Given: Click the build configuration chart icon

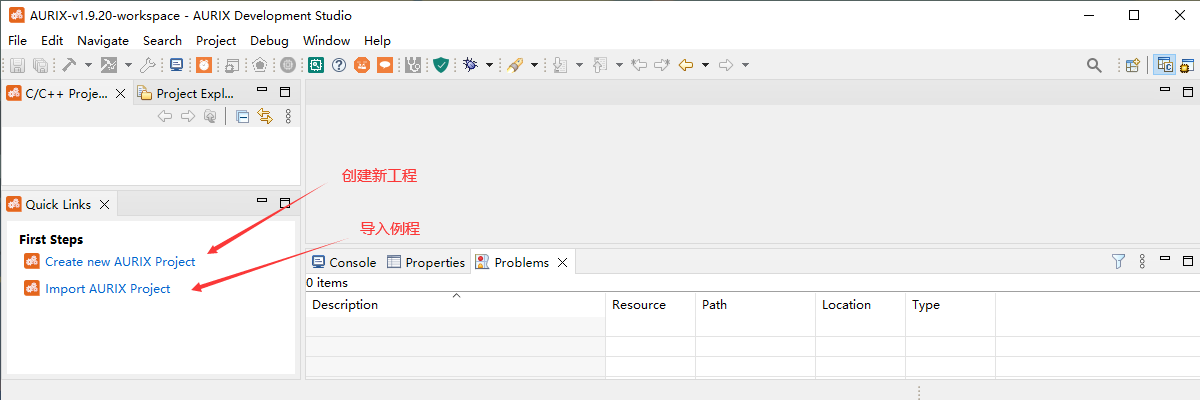Looking at the screenshot, I should click(109, 65).
